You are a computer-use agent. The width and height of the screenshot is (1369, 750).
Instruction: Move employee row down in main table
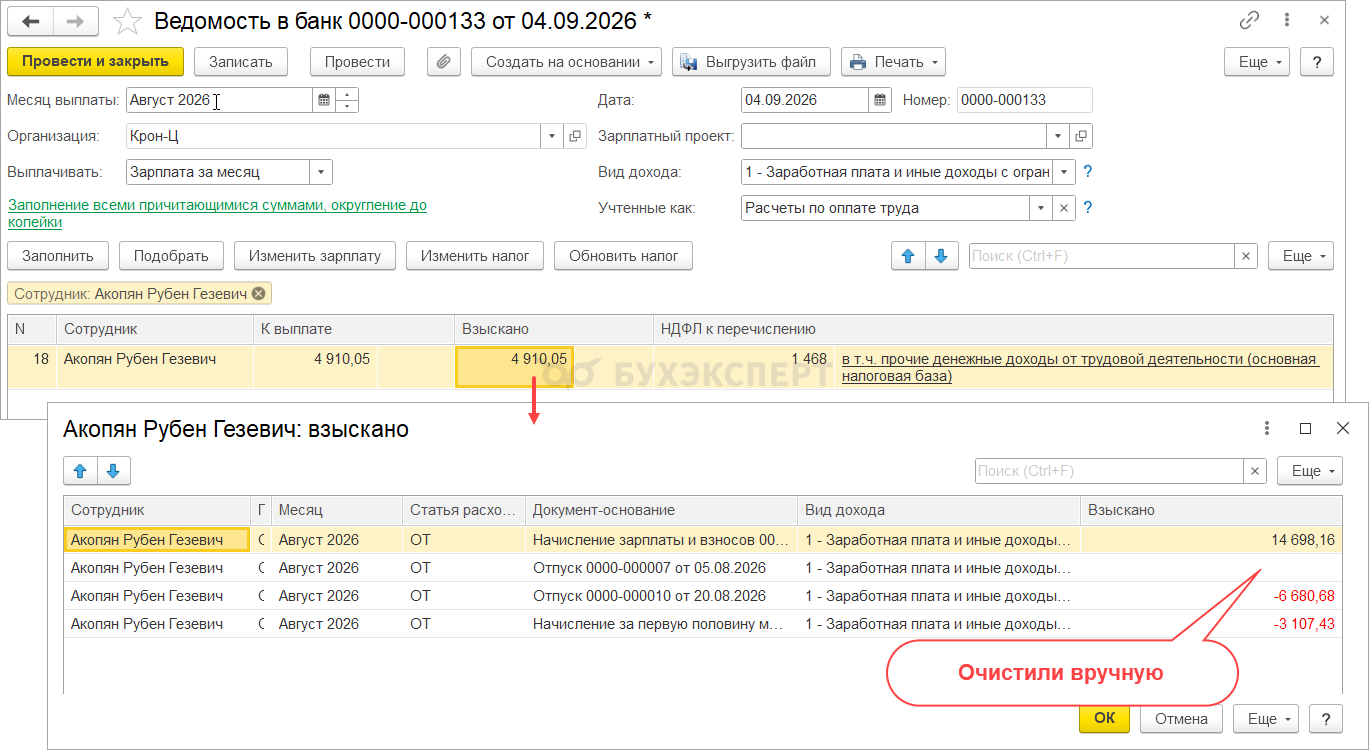pyautogui.click(x=941, y=256)
